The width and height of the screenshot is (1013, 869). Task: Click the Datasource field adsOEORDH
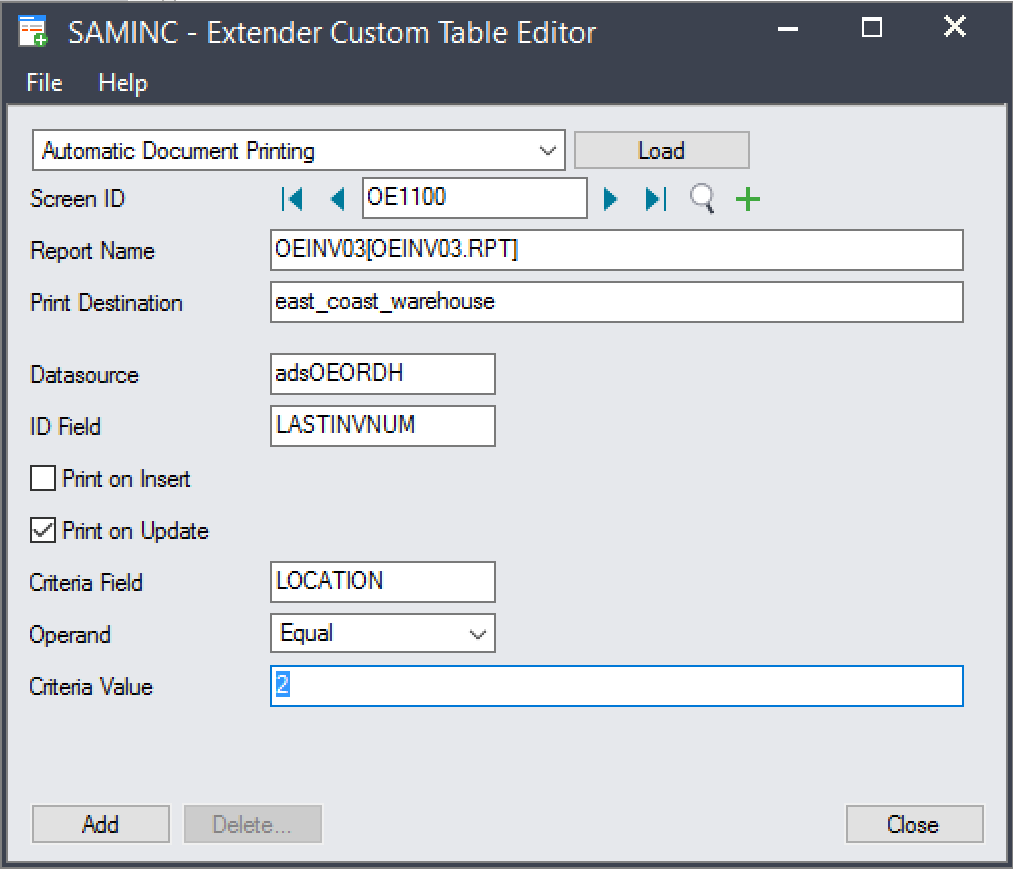[383, 373]
